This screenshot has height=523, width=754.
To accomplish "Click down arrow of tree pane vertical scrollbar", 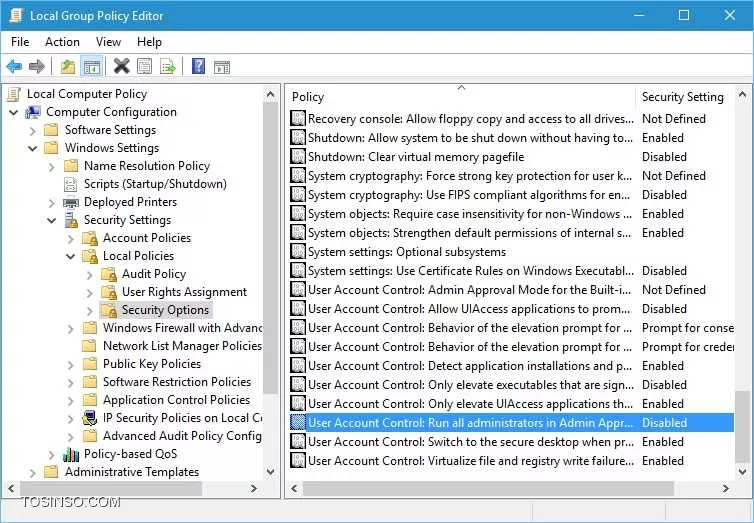I will click(270, 472).
